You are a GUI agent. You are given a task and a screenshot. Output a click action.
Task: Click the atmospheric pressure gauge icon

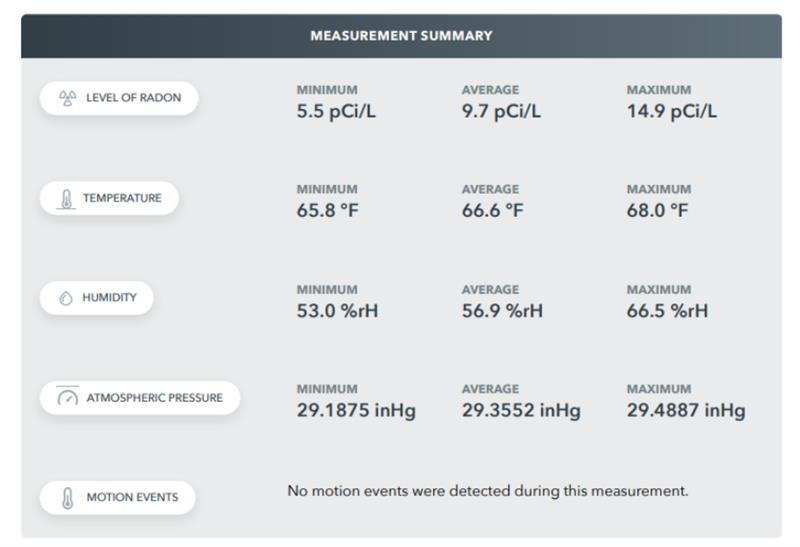point(68,397)
